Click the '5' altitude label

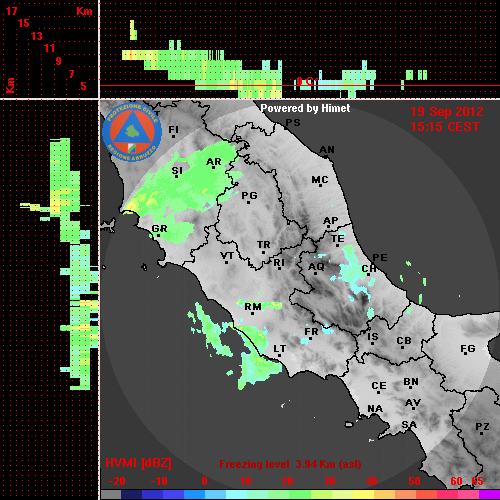pyautogui.click(x=83, y=86)
